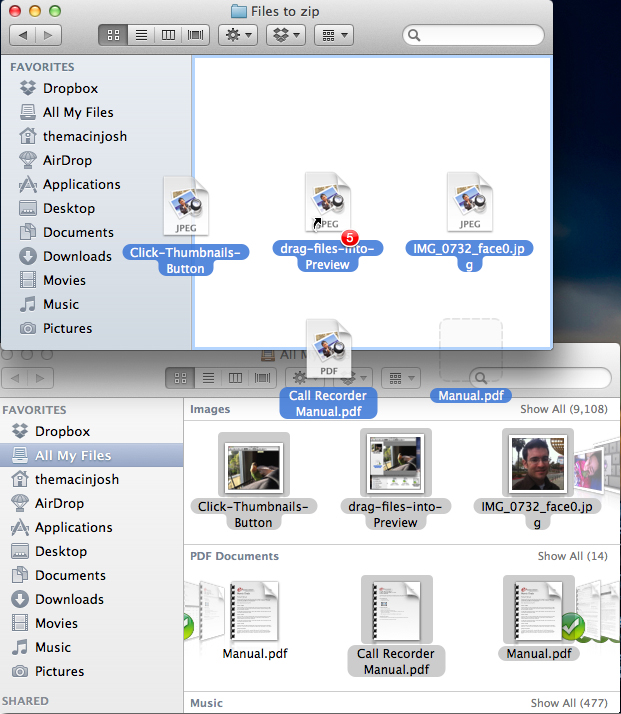Select highlighted All My Files in back window sidebar
Screen dimensions: 621x714
92,455
